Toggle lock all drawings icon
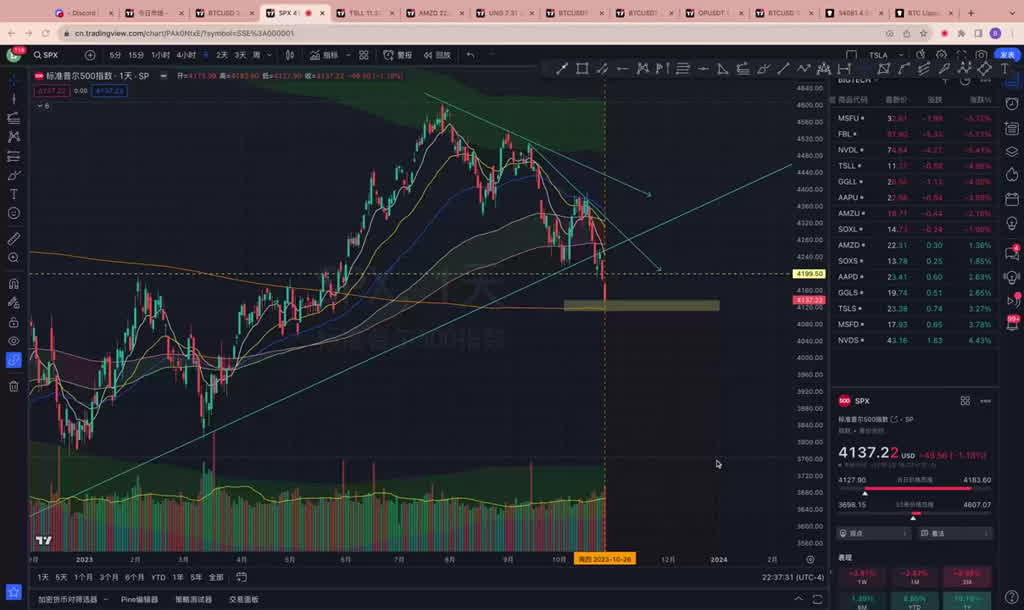1024x610 pixels. tap(14, 323)
